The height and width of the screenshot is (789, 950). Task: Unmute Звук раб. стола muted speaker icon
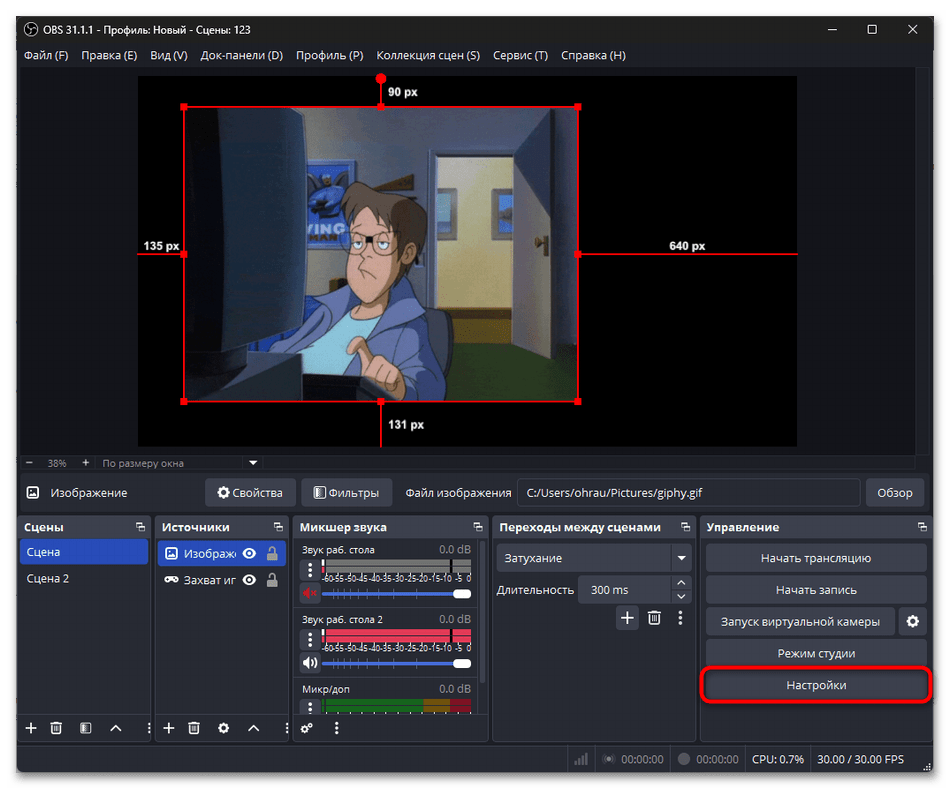click(310, 593)
